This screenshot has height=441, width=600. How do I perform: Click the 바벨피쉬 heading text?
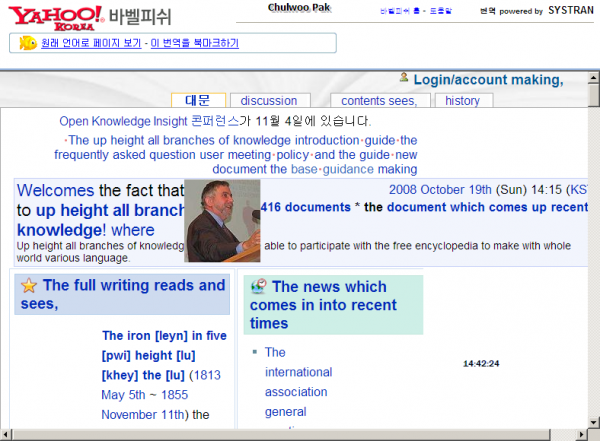[140, 17]
